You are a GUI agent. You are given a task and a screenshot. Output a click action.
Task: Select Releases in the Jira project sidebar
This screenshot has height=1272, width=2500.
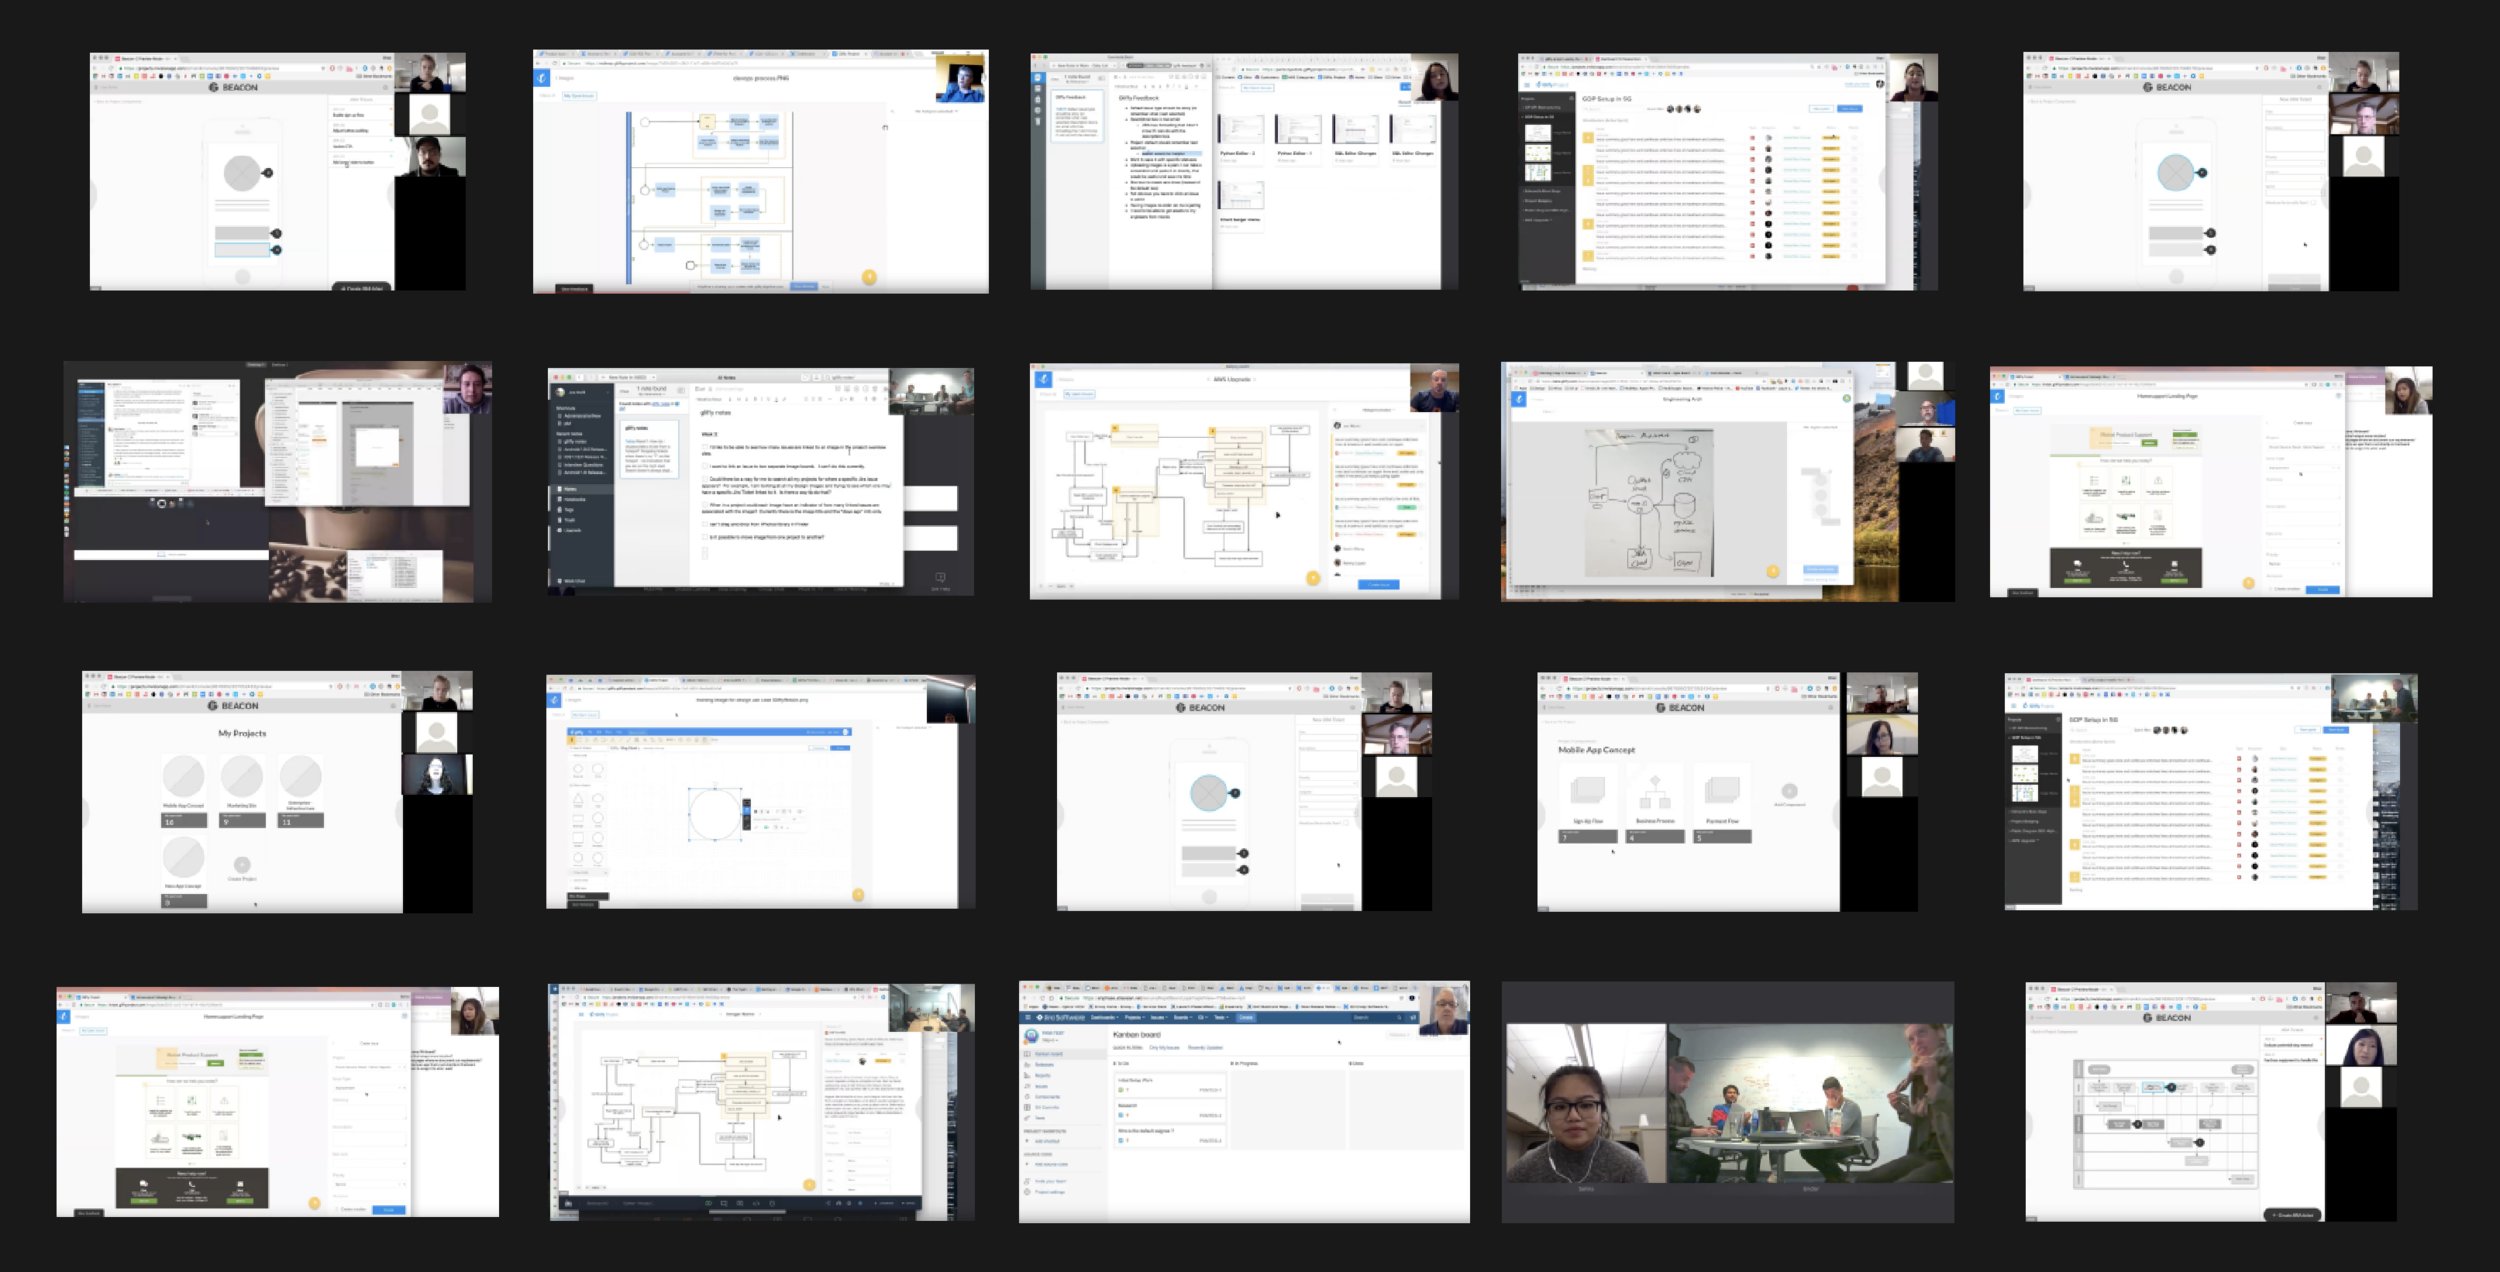(1044, 1065)
